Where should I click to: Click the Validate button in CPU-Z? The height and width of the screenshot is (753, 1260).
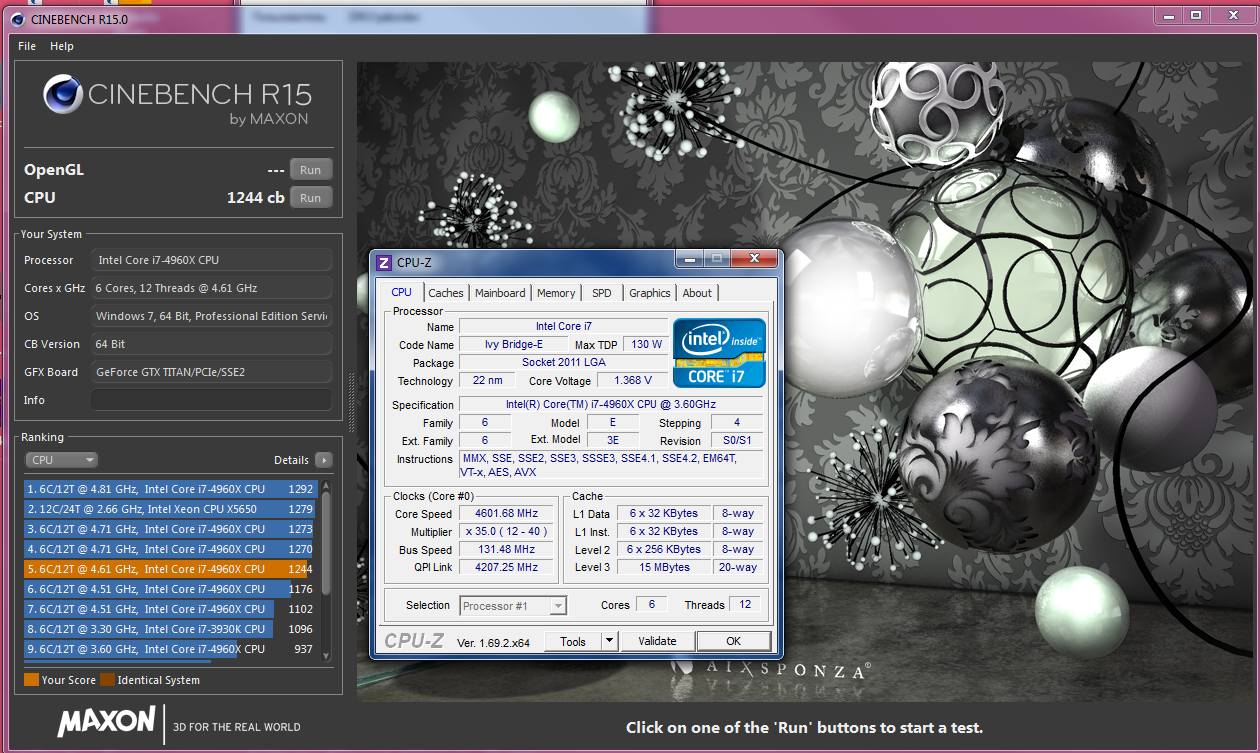pyautogui.click(x=657, y=641)
